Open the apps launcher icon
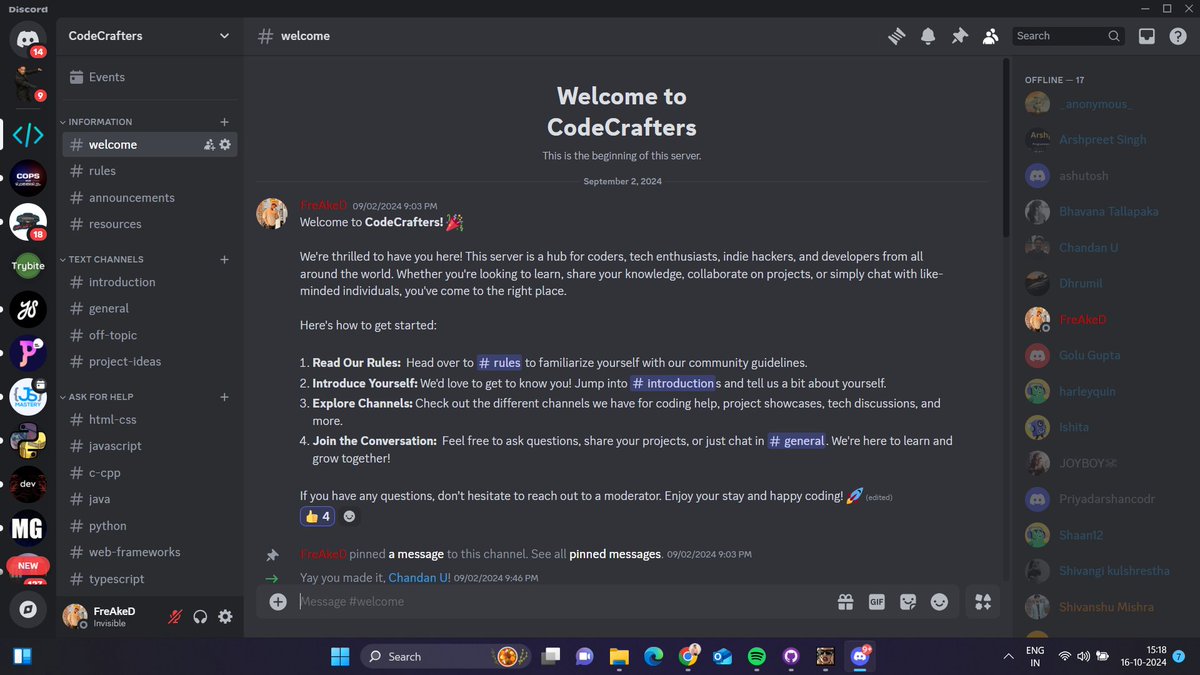The width and height of the screenshot is (1200, 675). click(982, 601)
